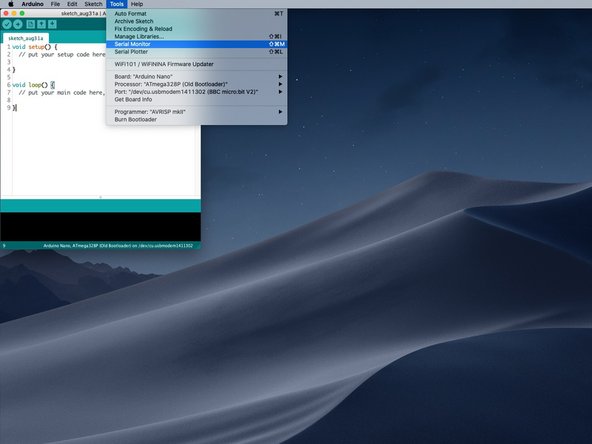Screen dimensions: 592x444
Task: Minimize the Arduino window with yellow button
Action: click(x=14, y=13)
